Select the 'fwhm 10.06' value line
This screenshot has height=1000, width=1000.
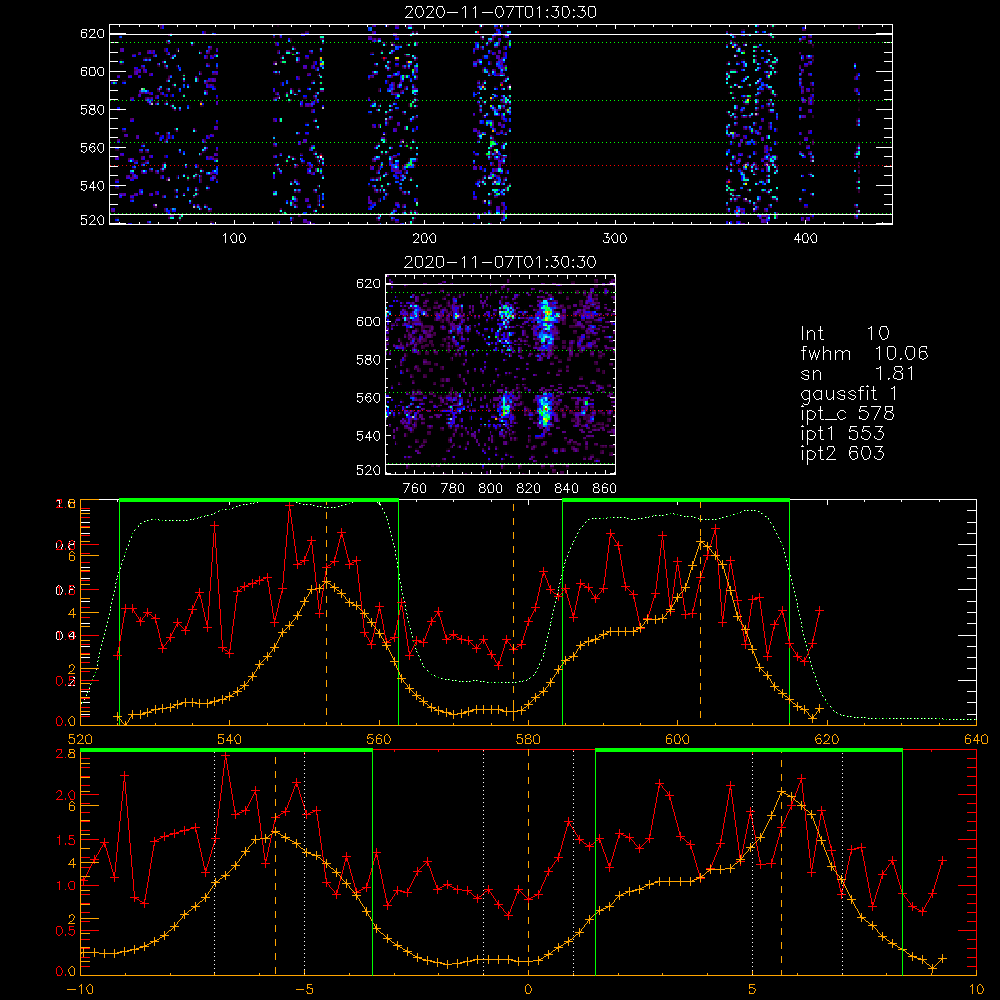864,353
